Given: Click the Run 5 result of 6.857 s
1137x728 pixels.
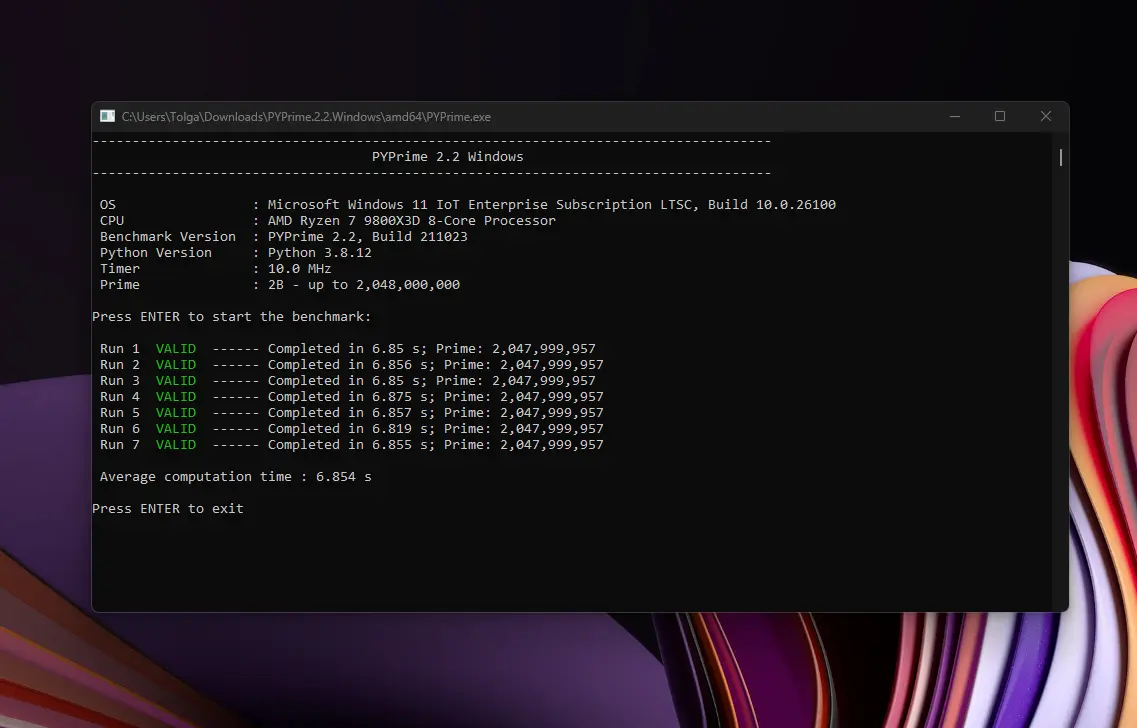Looking at the screenshot, I should coord(352,413).
